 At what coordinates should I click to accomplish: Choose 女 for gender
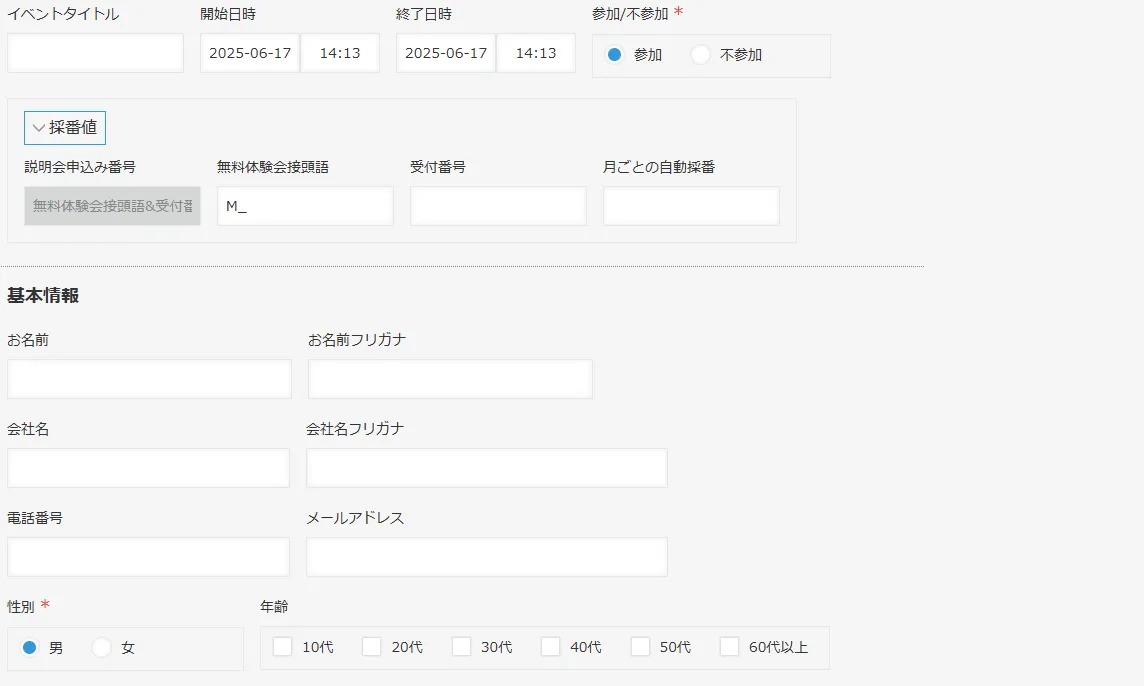(102, 648)
